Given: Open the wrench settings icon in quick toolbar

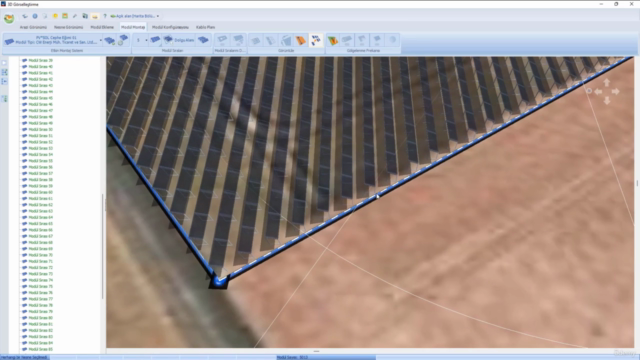Looking at the screenshot, I should [x=75, y=16].
